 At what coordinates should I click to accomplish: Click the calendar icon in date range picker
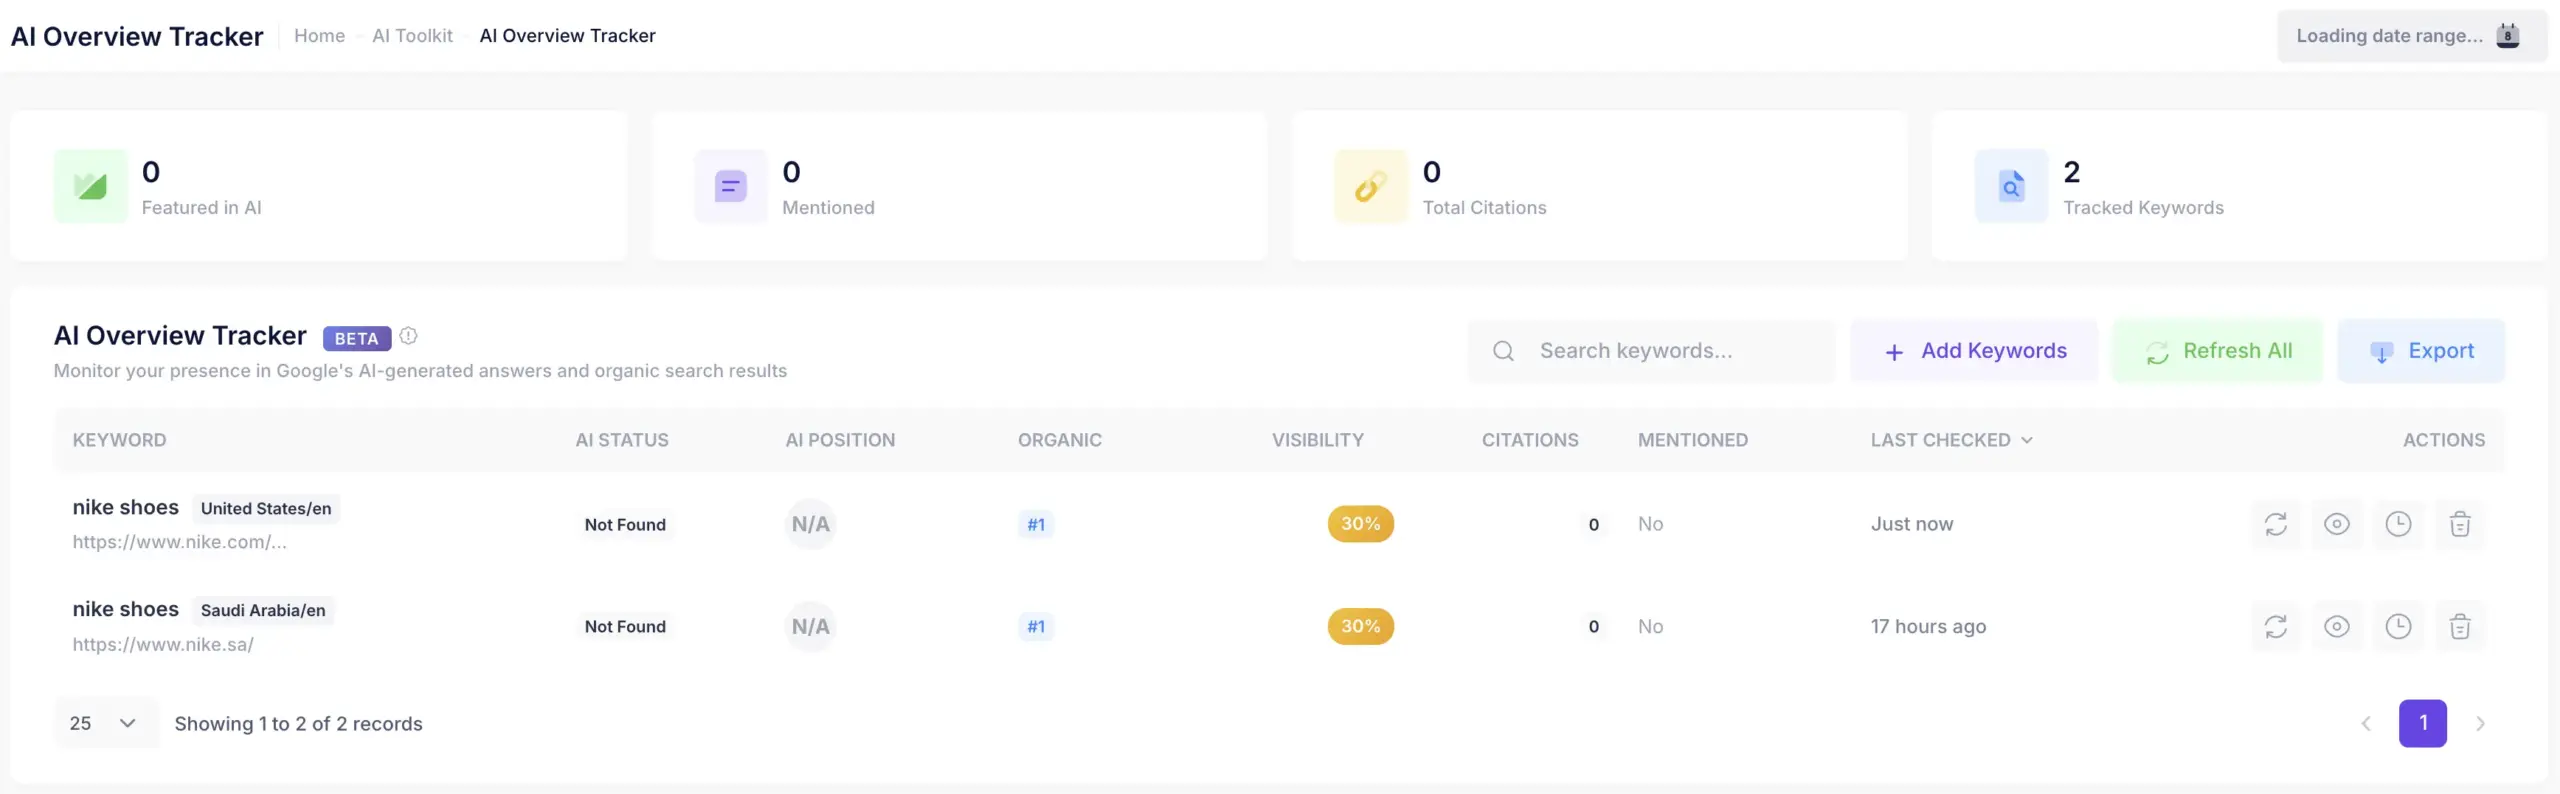[2507, 36]
